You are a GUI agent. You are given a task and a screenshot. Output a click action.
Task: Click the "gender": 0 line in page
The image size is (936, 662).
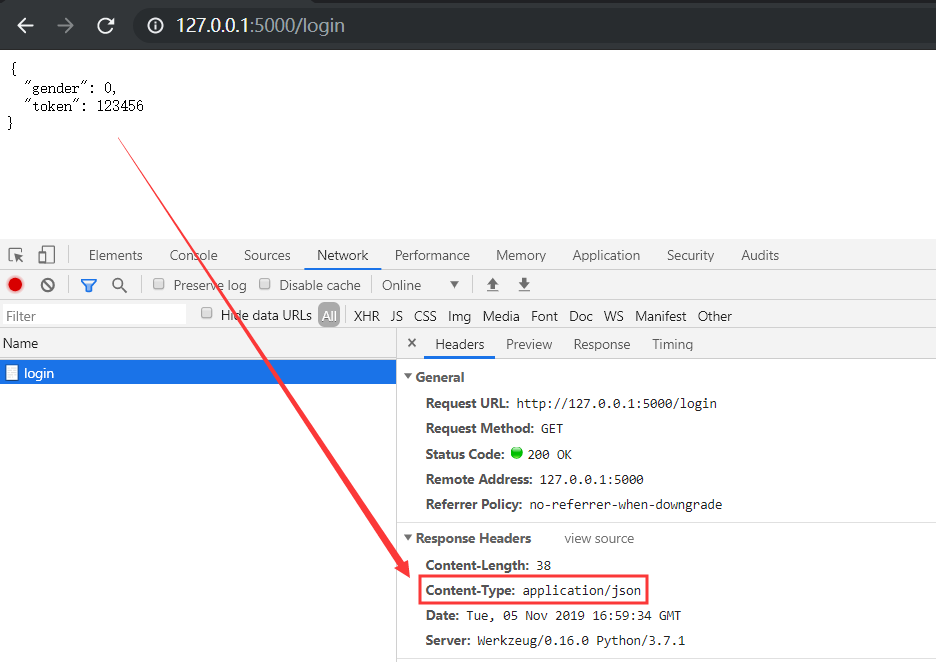70,88
